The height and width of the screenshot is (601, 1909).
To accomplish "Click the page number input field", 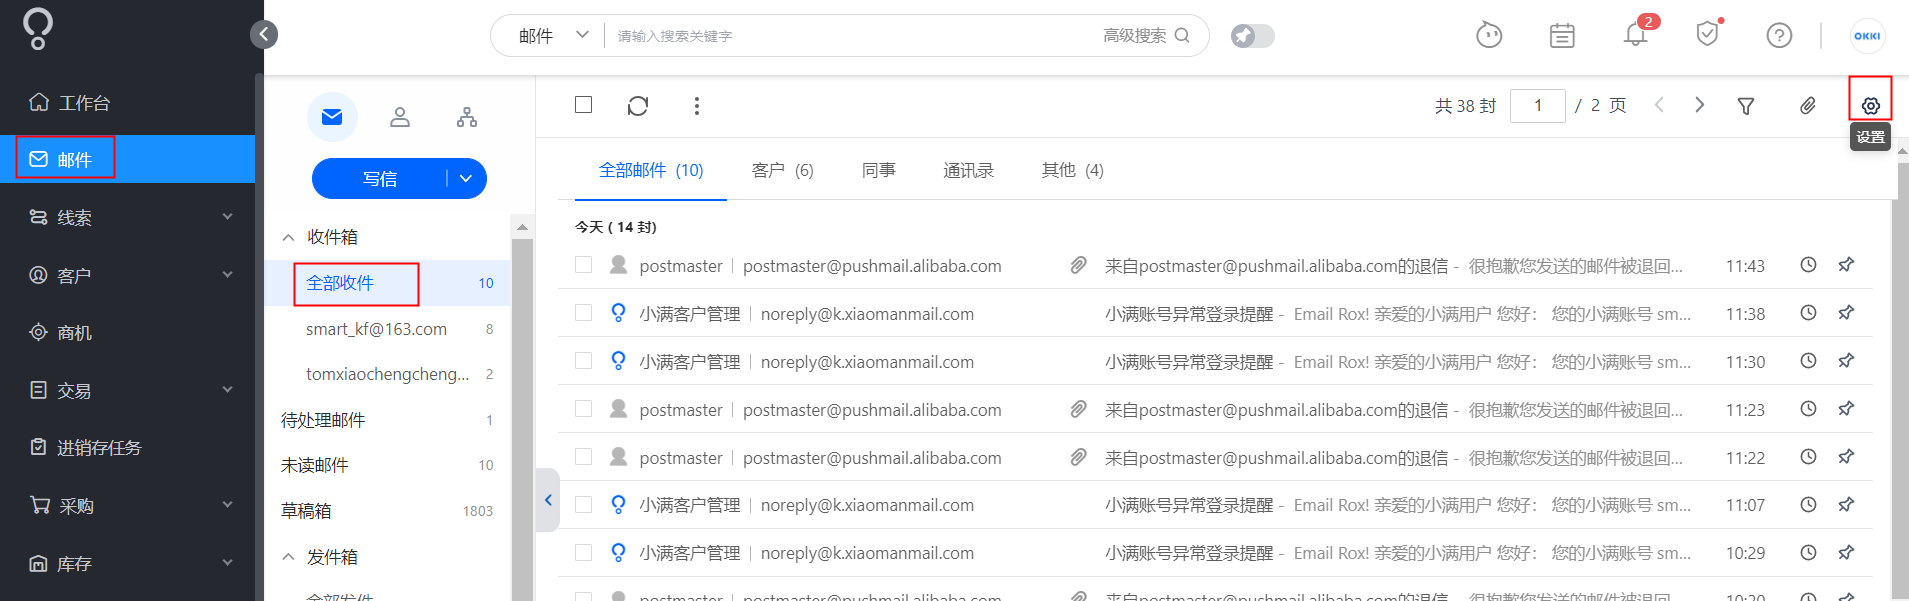I will (x=1537, y=106).
